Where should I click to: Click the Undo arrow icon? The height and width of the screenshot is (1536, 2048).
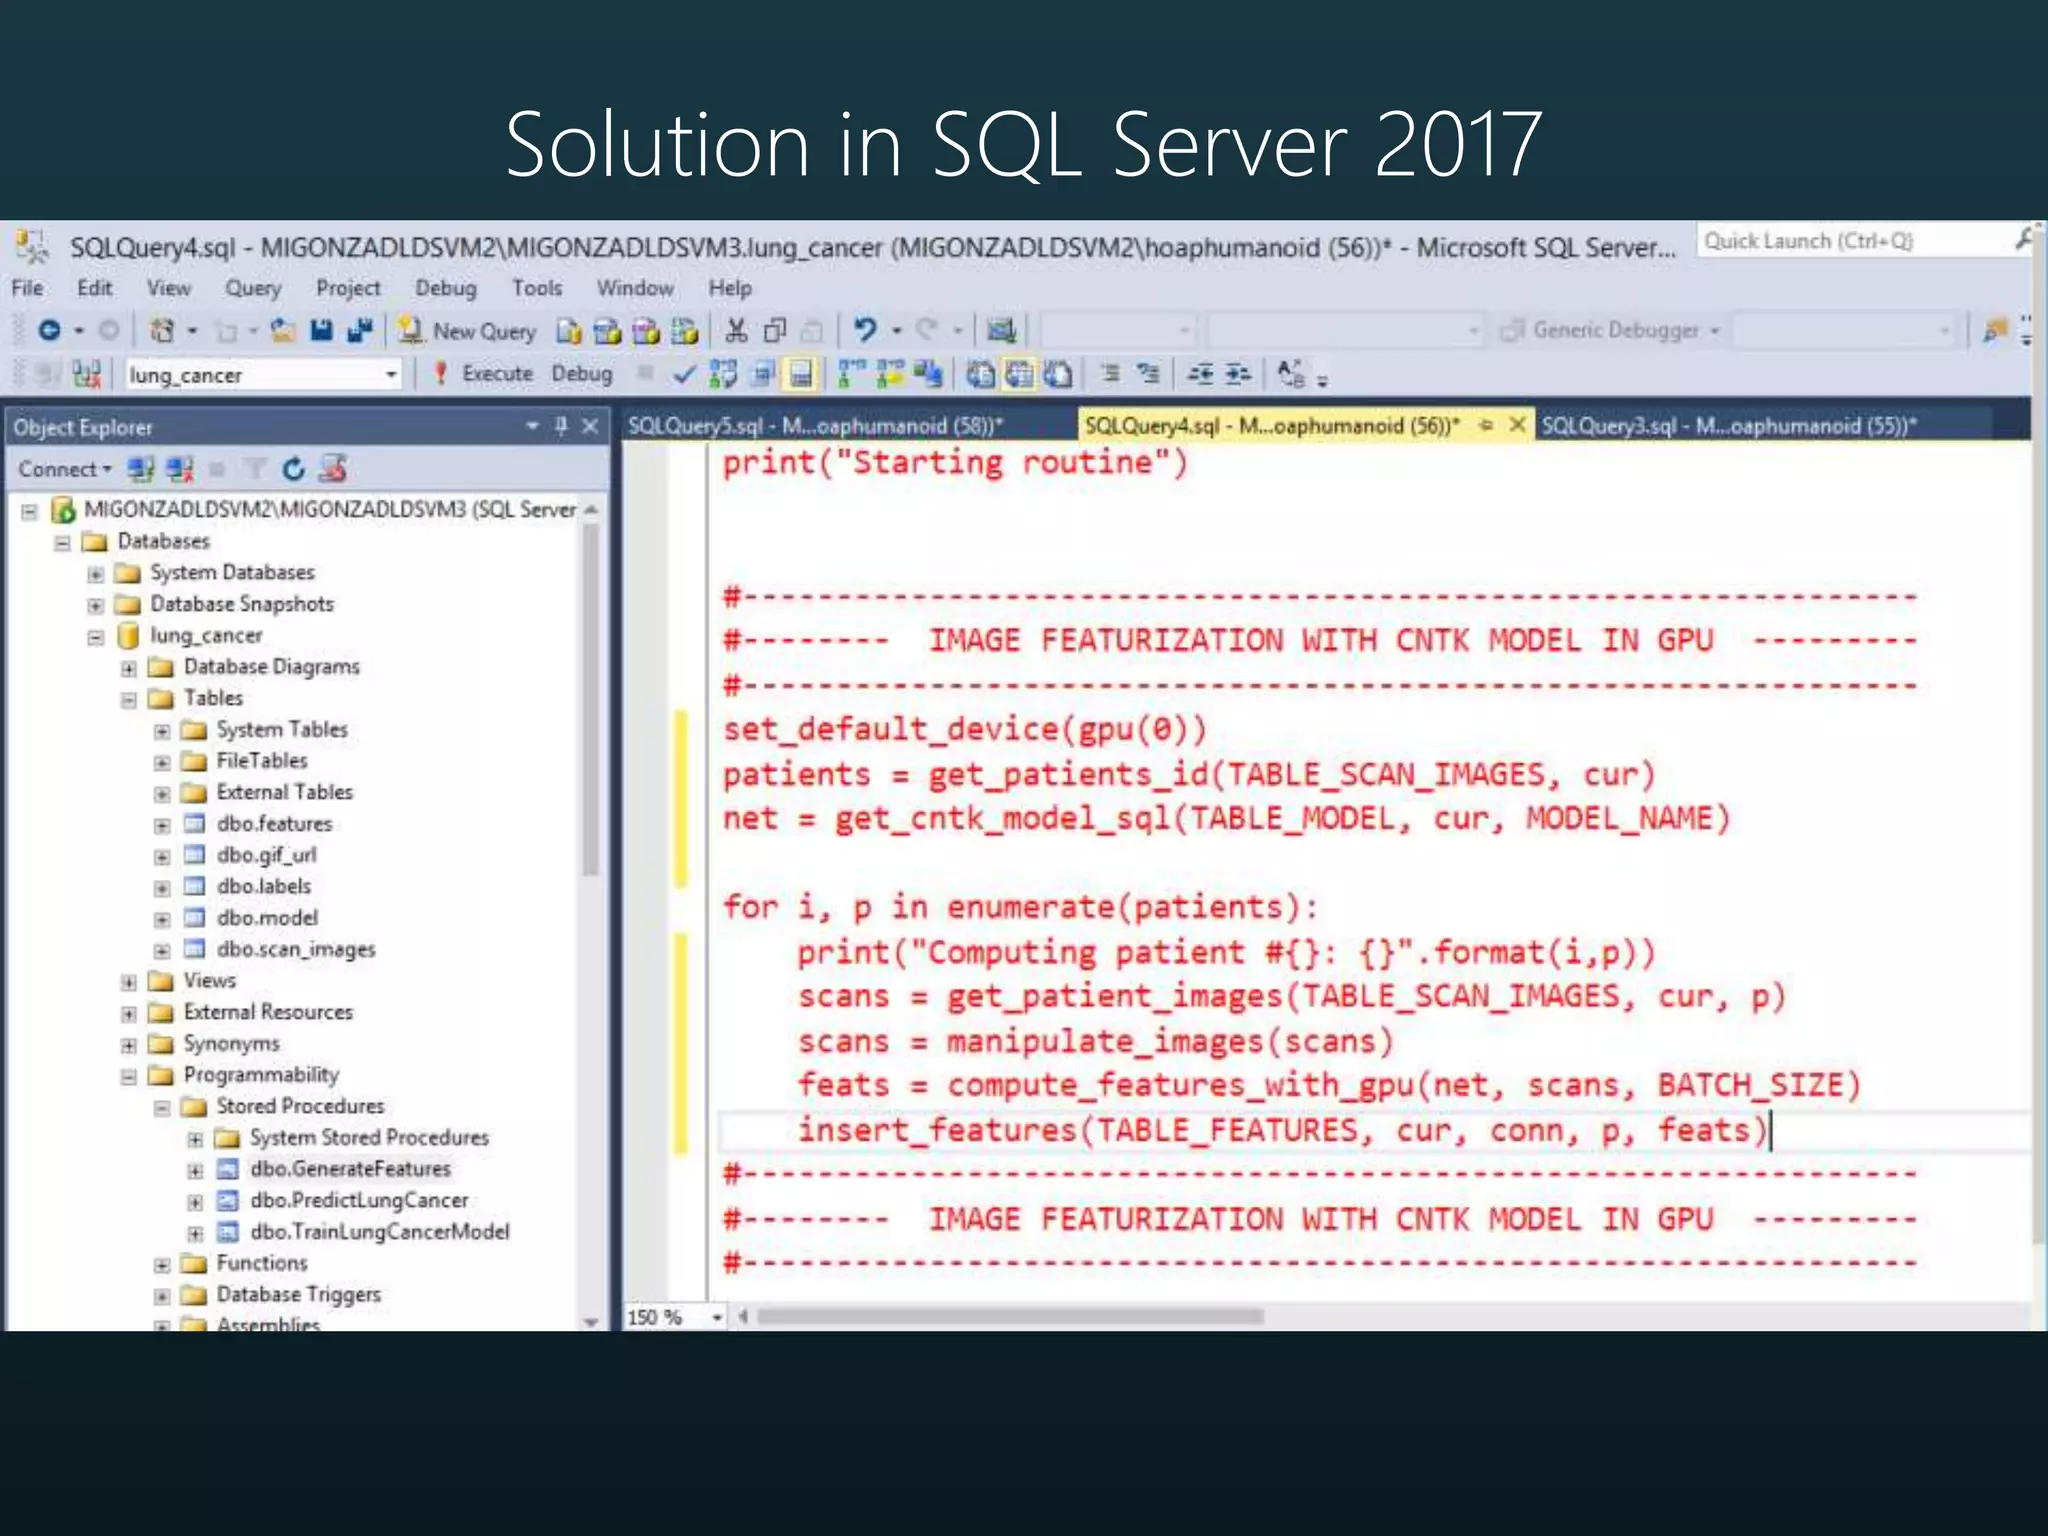865,330
